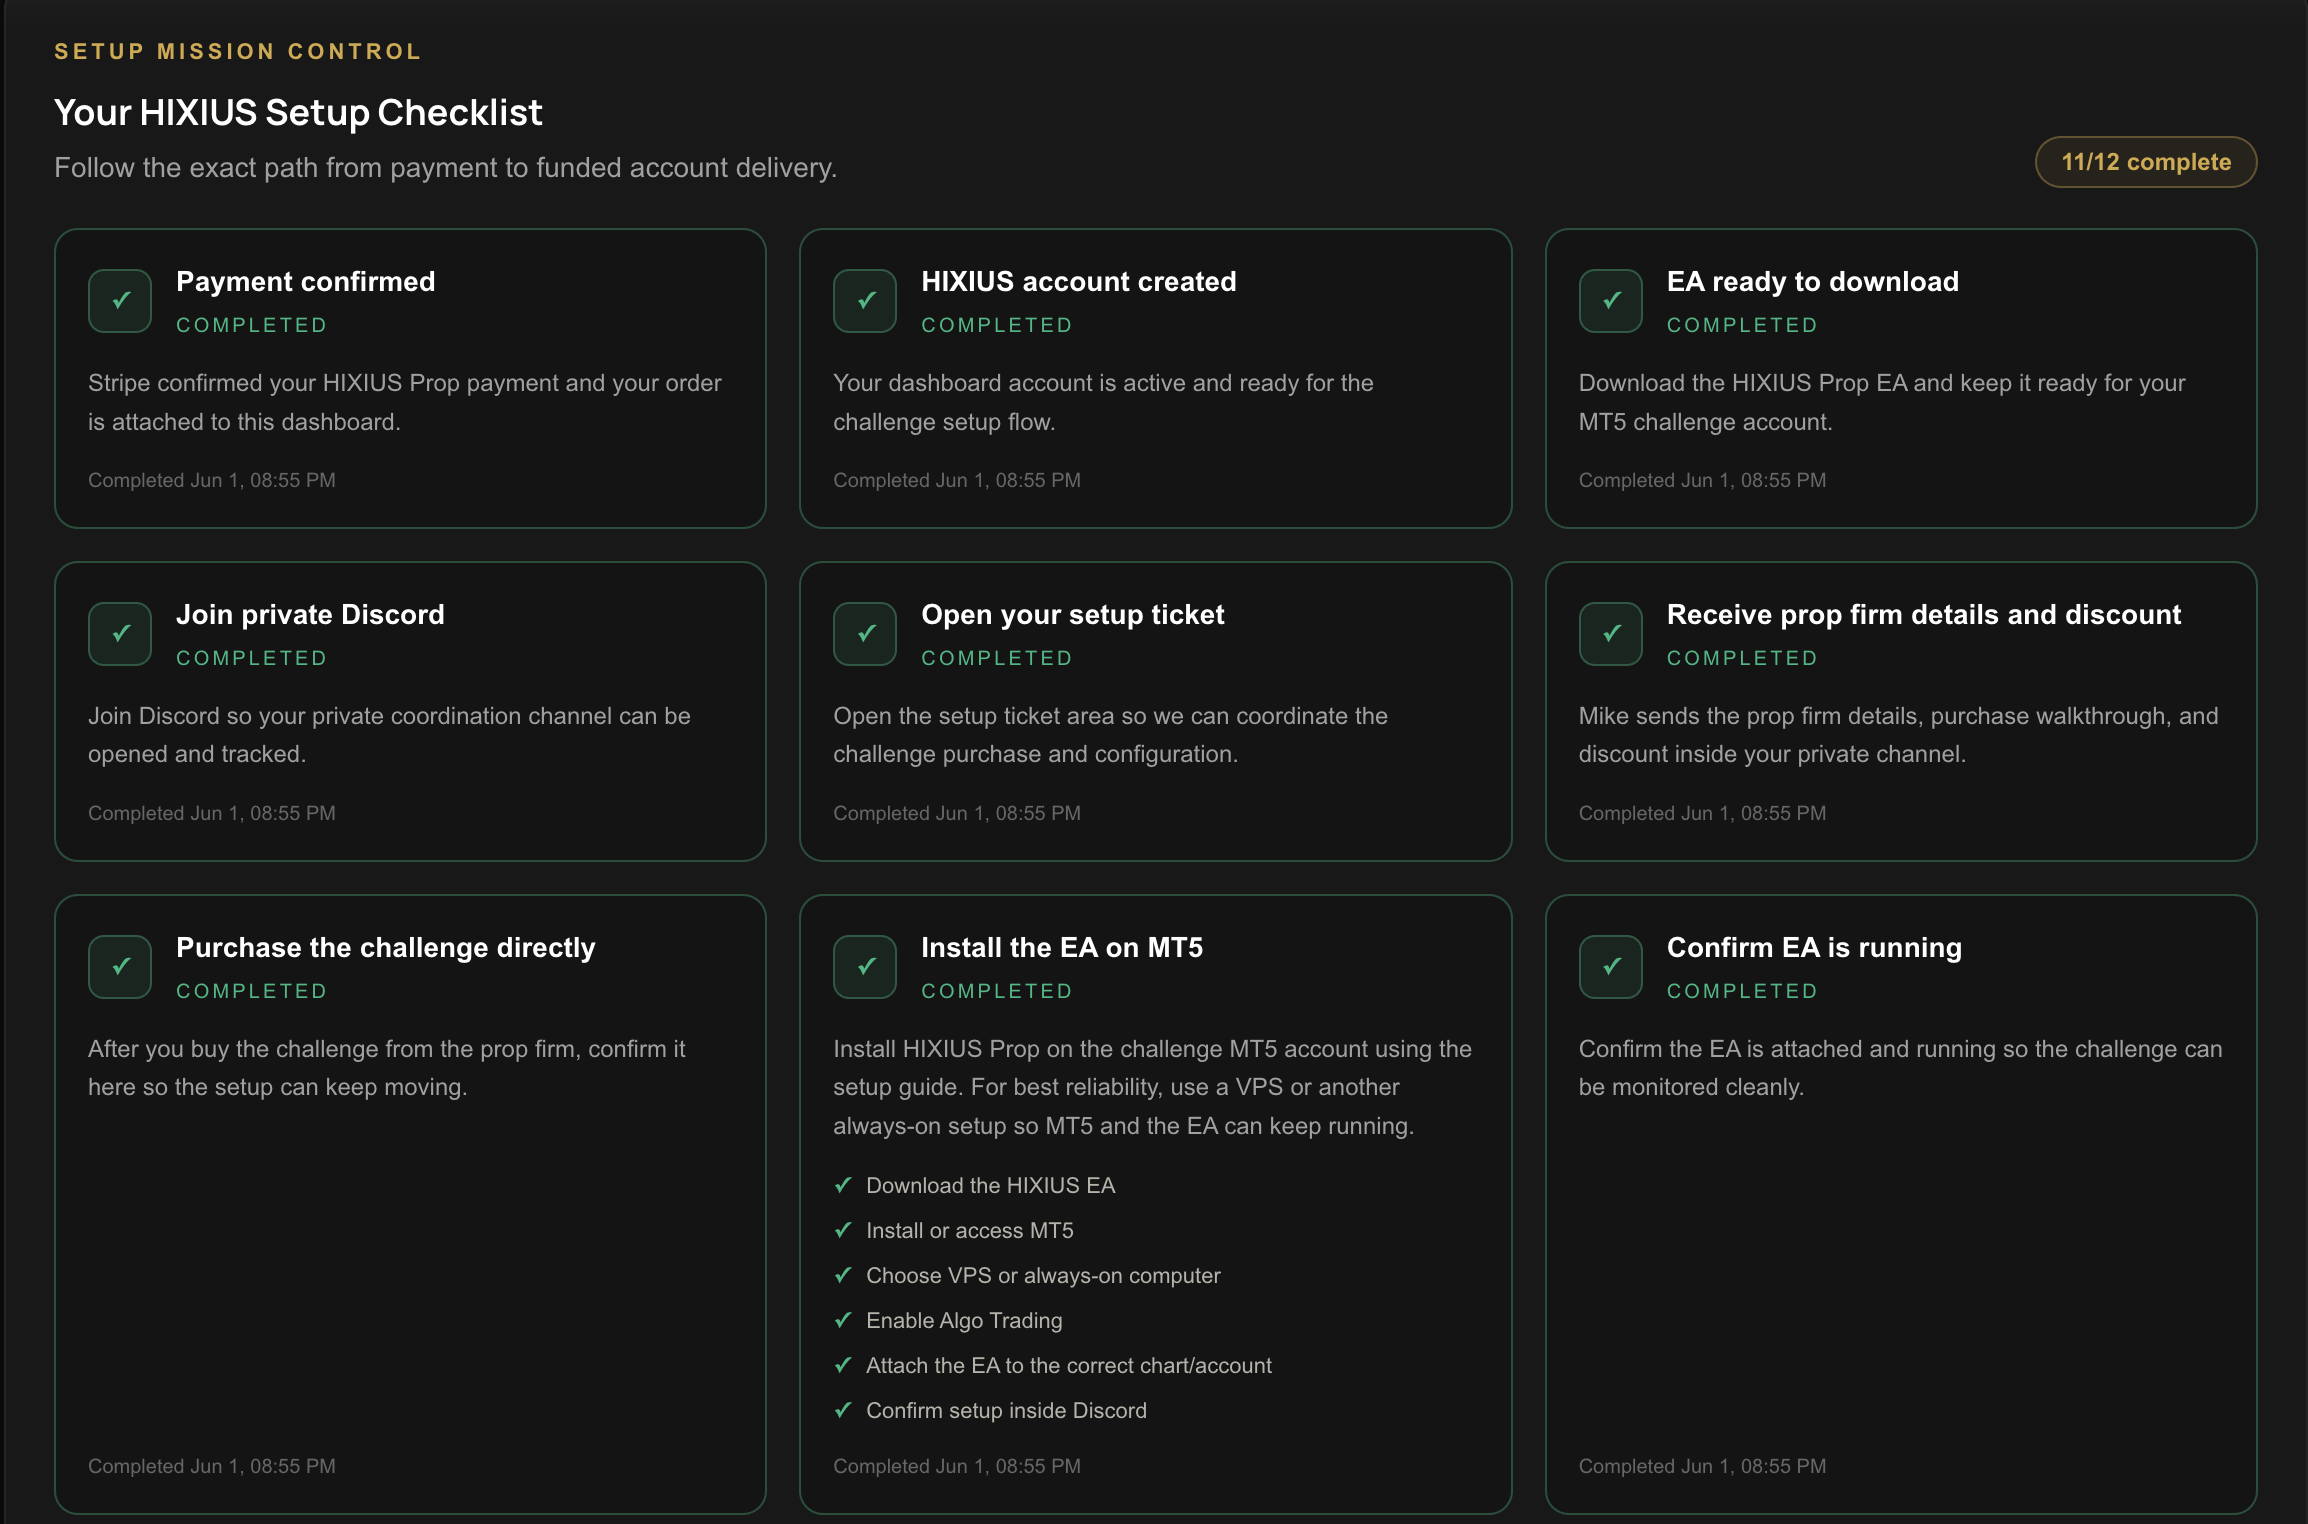Click the SETUP MISSION CONTROL label
This screenshot has height=1524, width=2308.
(238, 51)
